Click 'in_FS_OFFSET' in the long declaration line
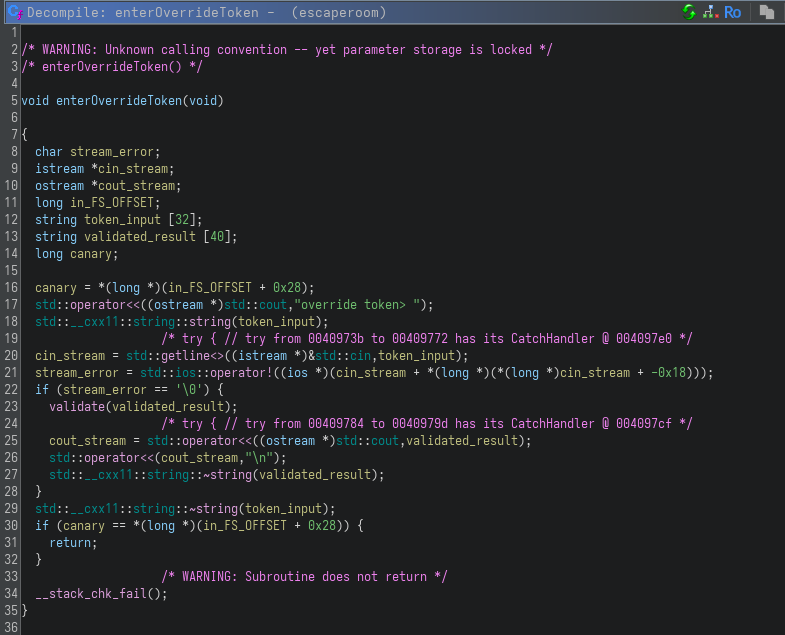Screen dimensions: 785x635 coord(112,203)
